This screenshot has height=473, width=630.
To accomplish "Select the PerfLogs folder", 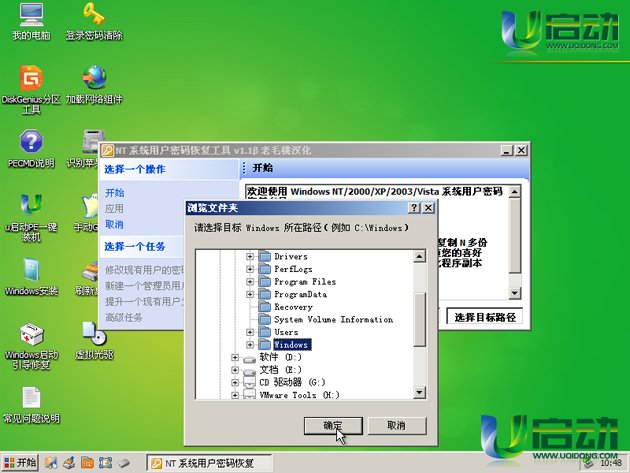I will tap(293, 269).
